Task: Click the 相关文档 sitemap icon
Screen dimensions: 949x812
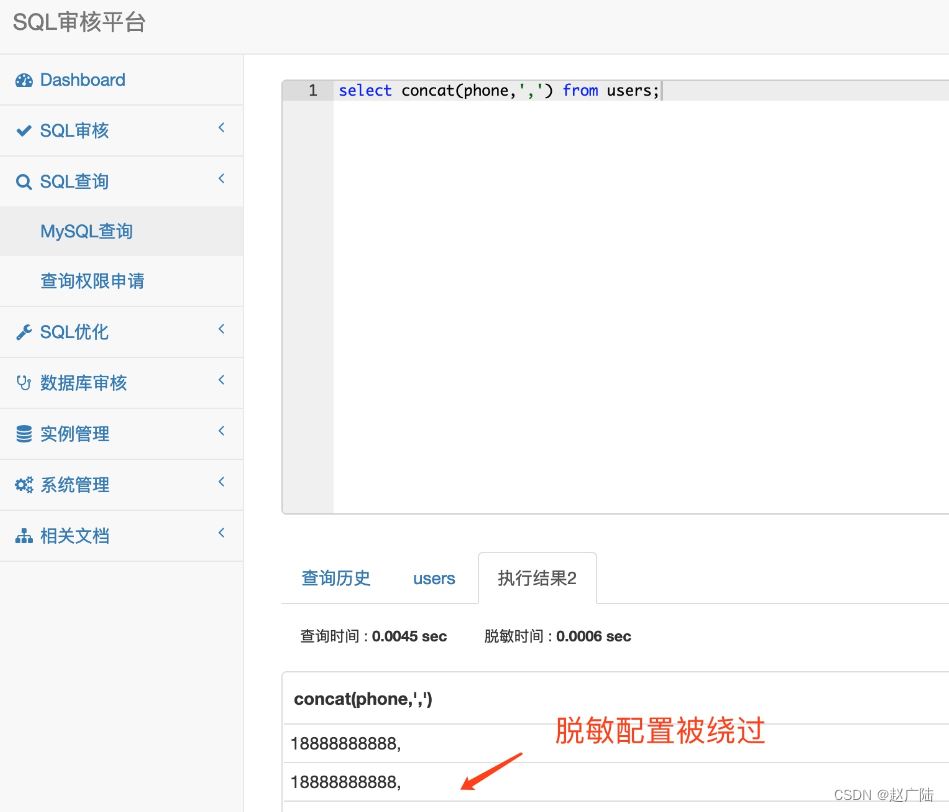Action: click(24, 536)
